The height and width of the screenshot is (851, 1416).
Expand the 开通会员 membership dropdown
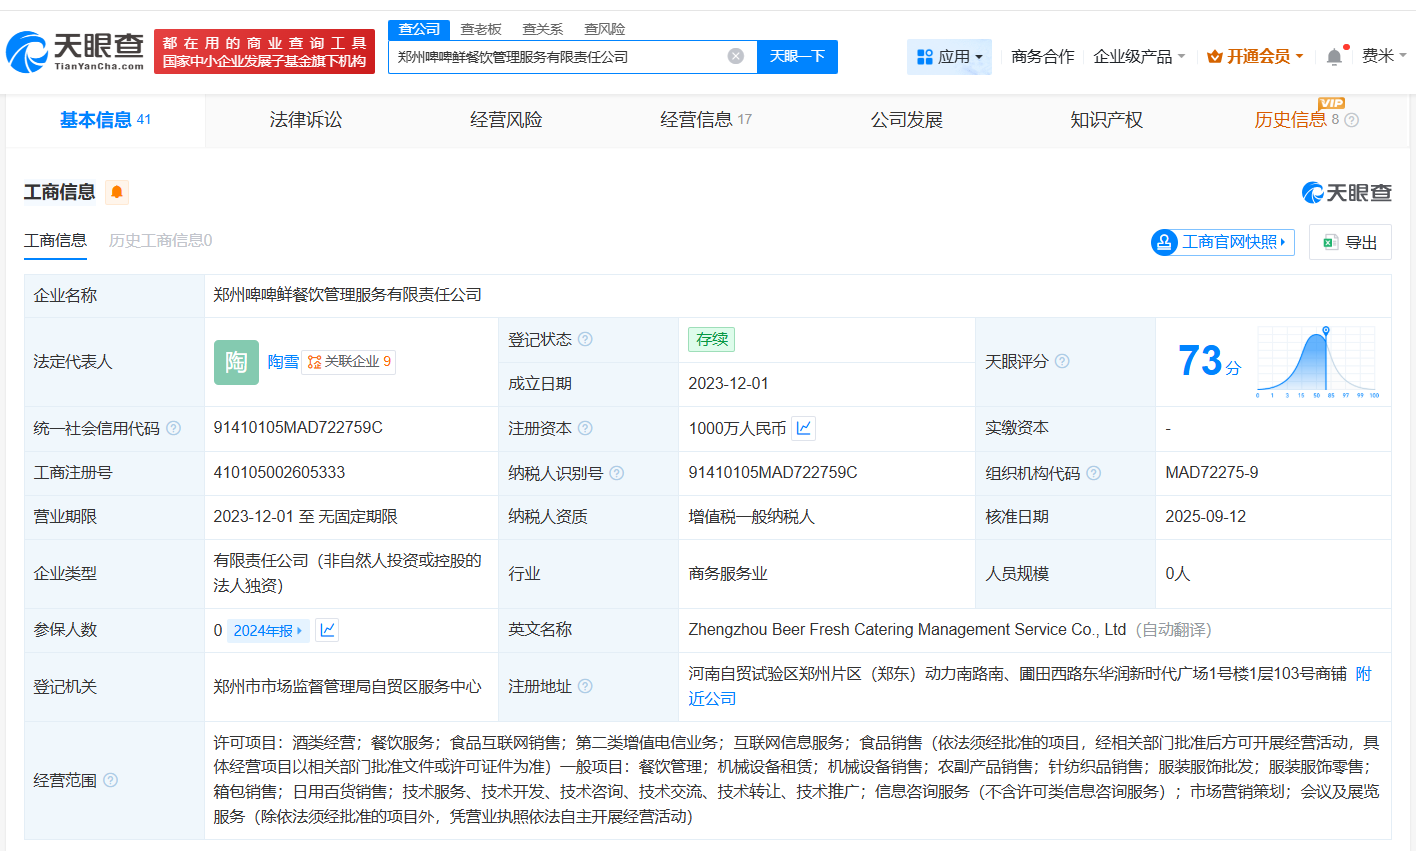1254,57
